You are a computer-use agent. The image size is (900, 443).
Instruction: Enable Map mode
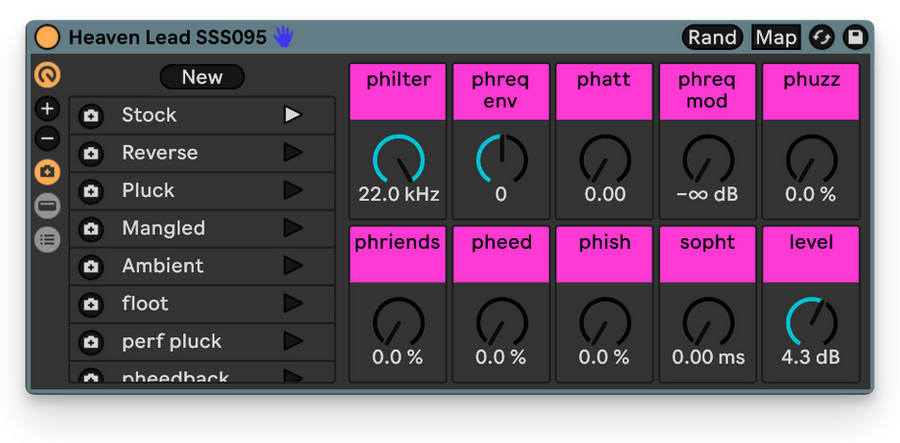(776, 37)
